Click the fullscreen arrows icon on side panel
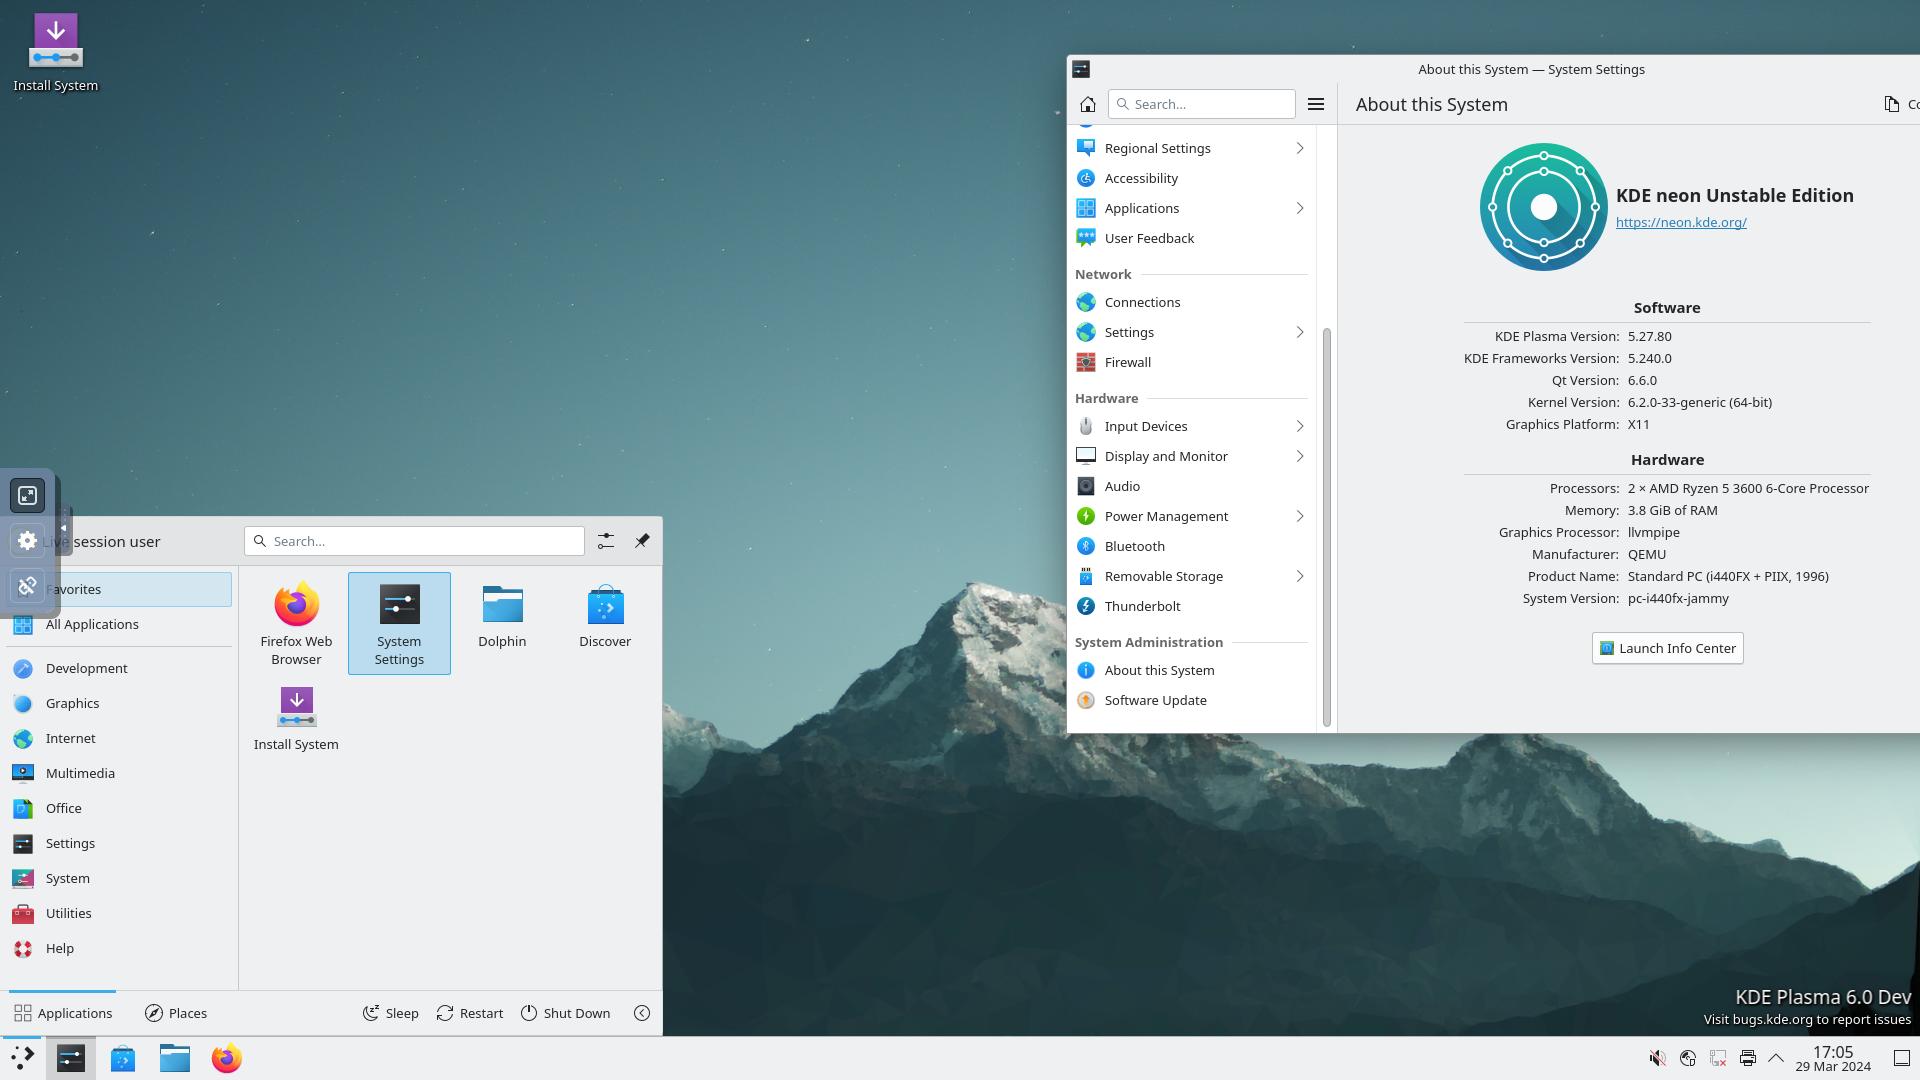The height and width of the screenshot is (1080, 1920). tap(28, 496)
